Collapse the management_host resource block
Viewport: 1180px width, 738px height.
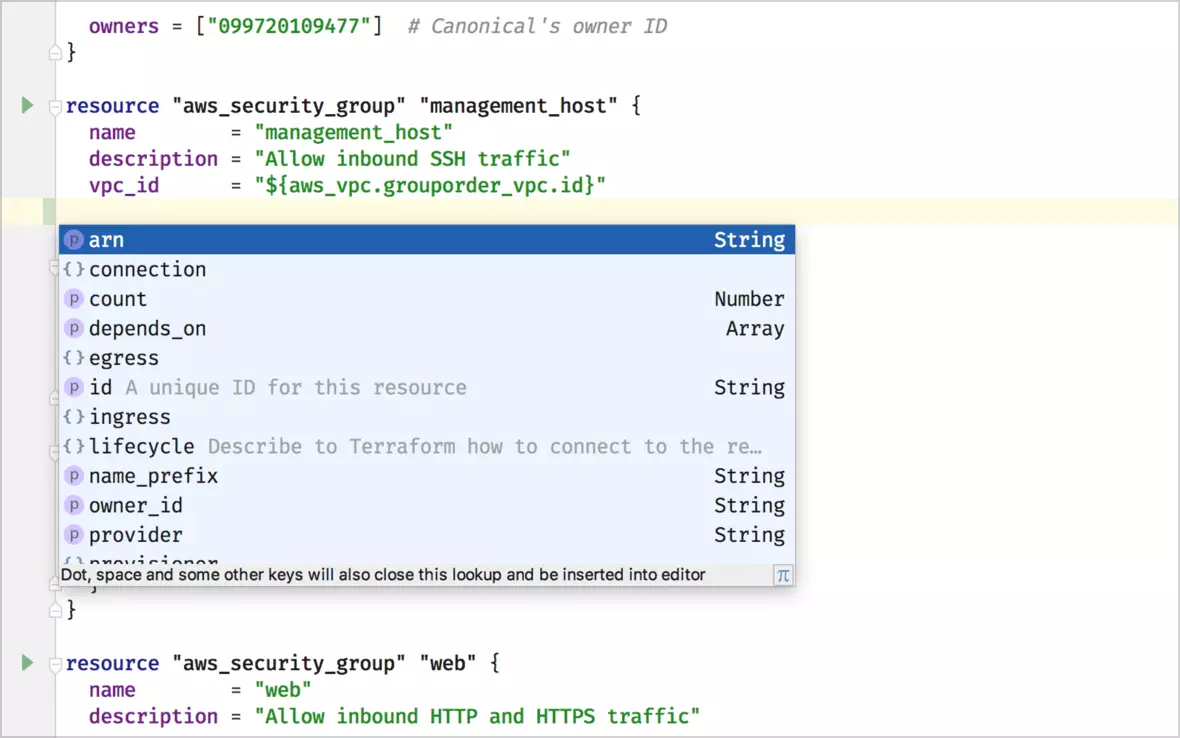[x=56, y=107]
